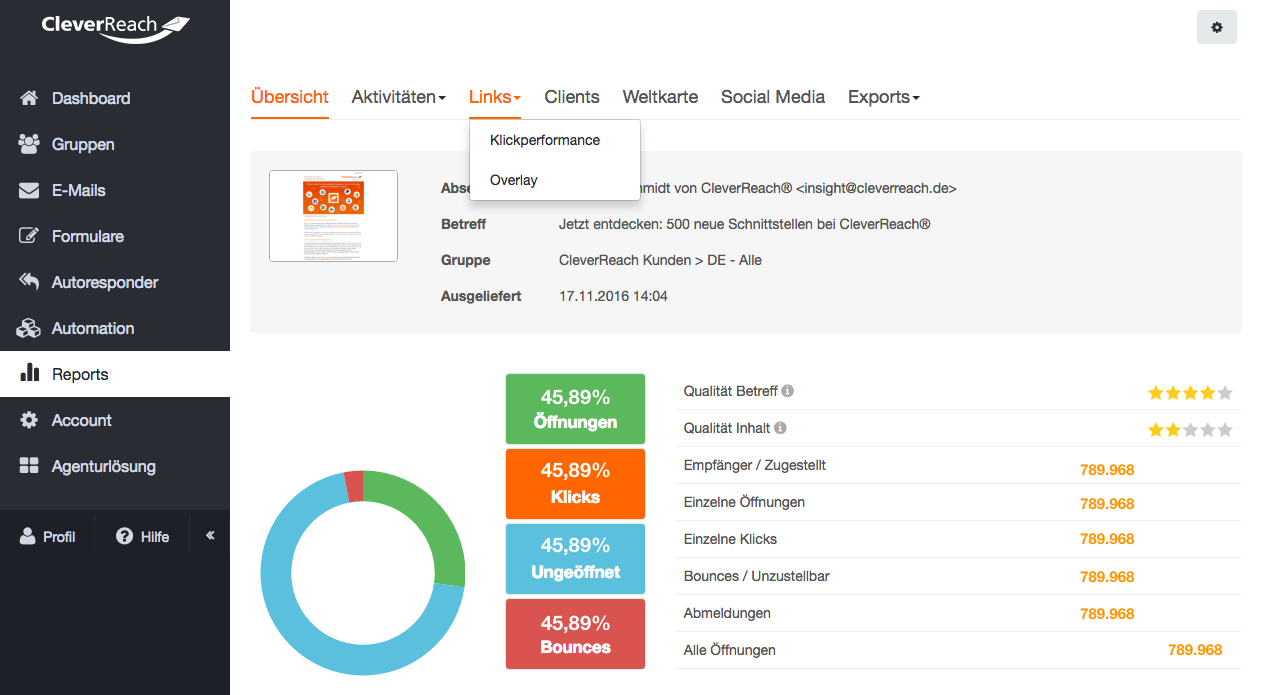
Task: Open Autoresponder in the sidebar
Action: tap(115, 282)
